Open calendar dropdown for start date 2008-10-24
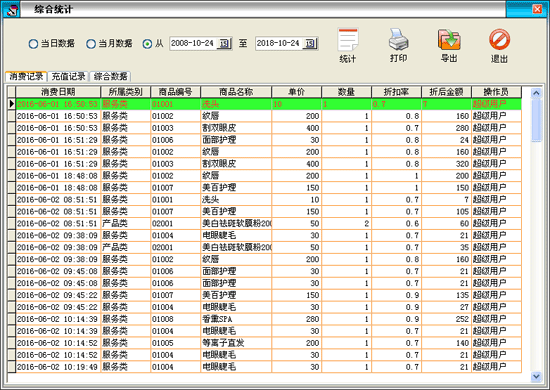The width and height of the screenshot is (550, 390). [x=224, y=43]
